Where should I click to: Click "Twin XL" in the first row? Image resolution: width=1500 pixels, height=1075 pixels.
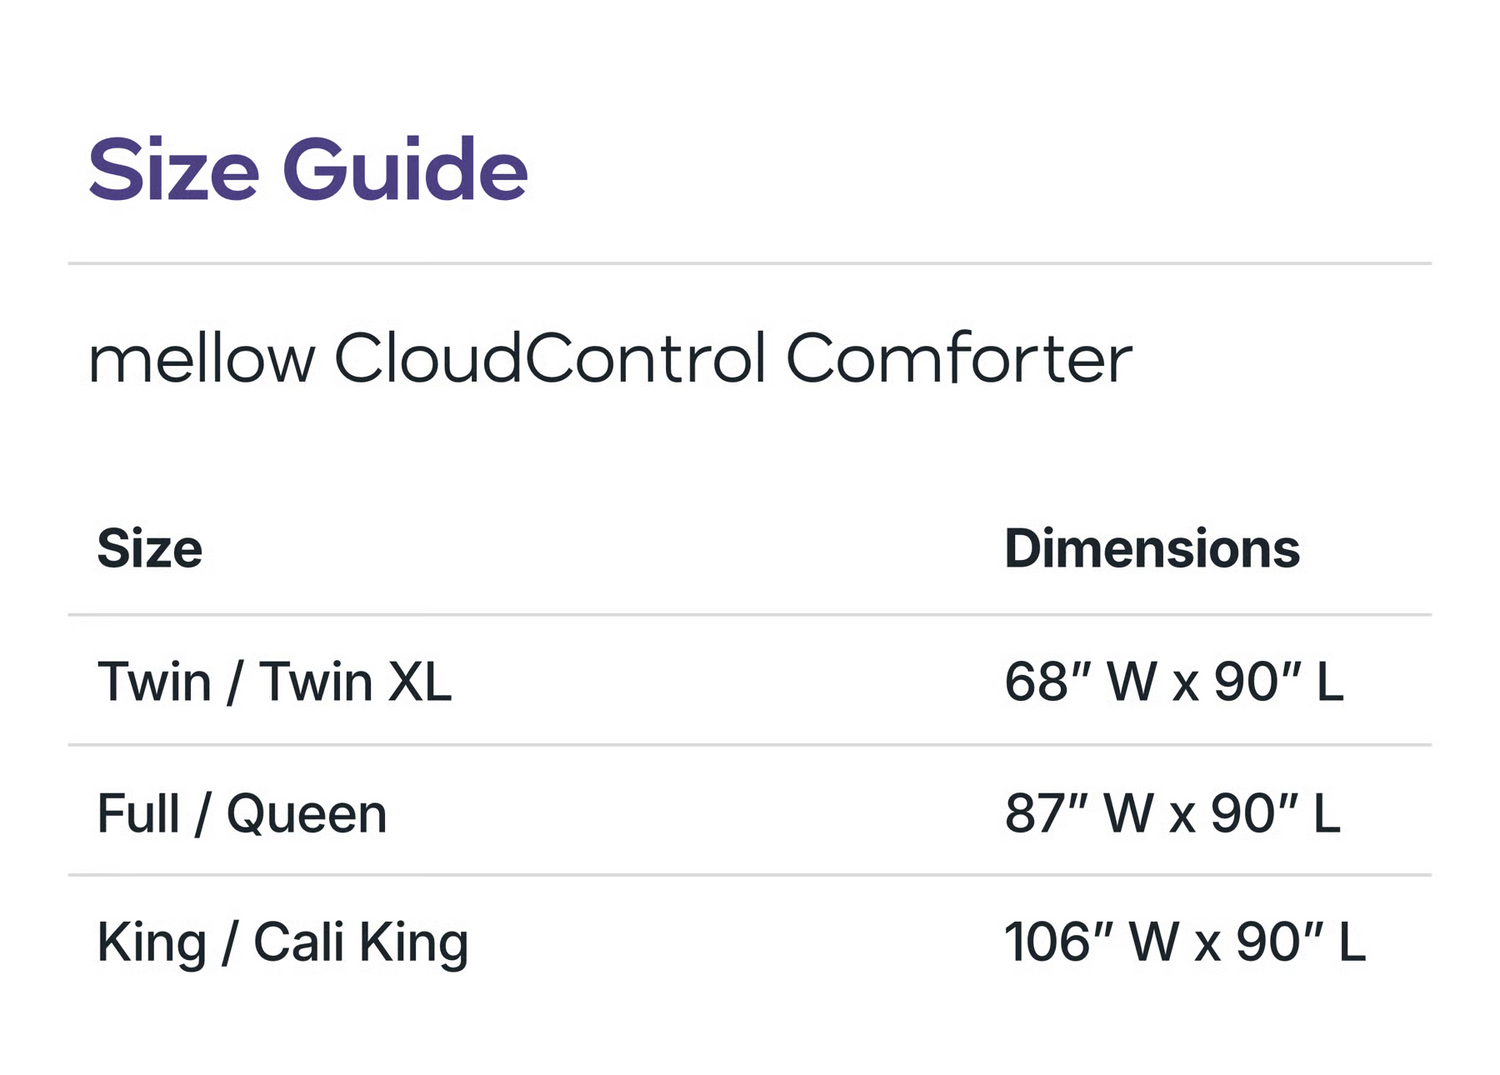pos(355,682)
